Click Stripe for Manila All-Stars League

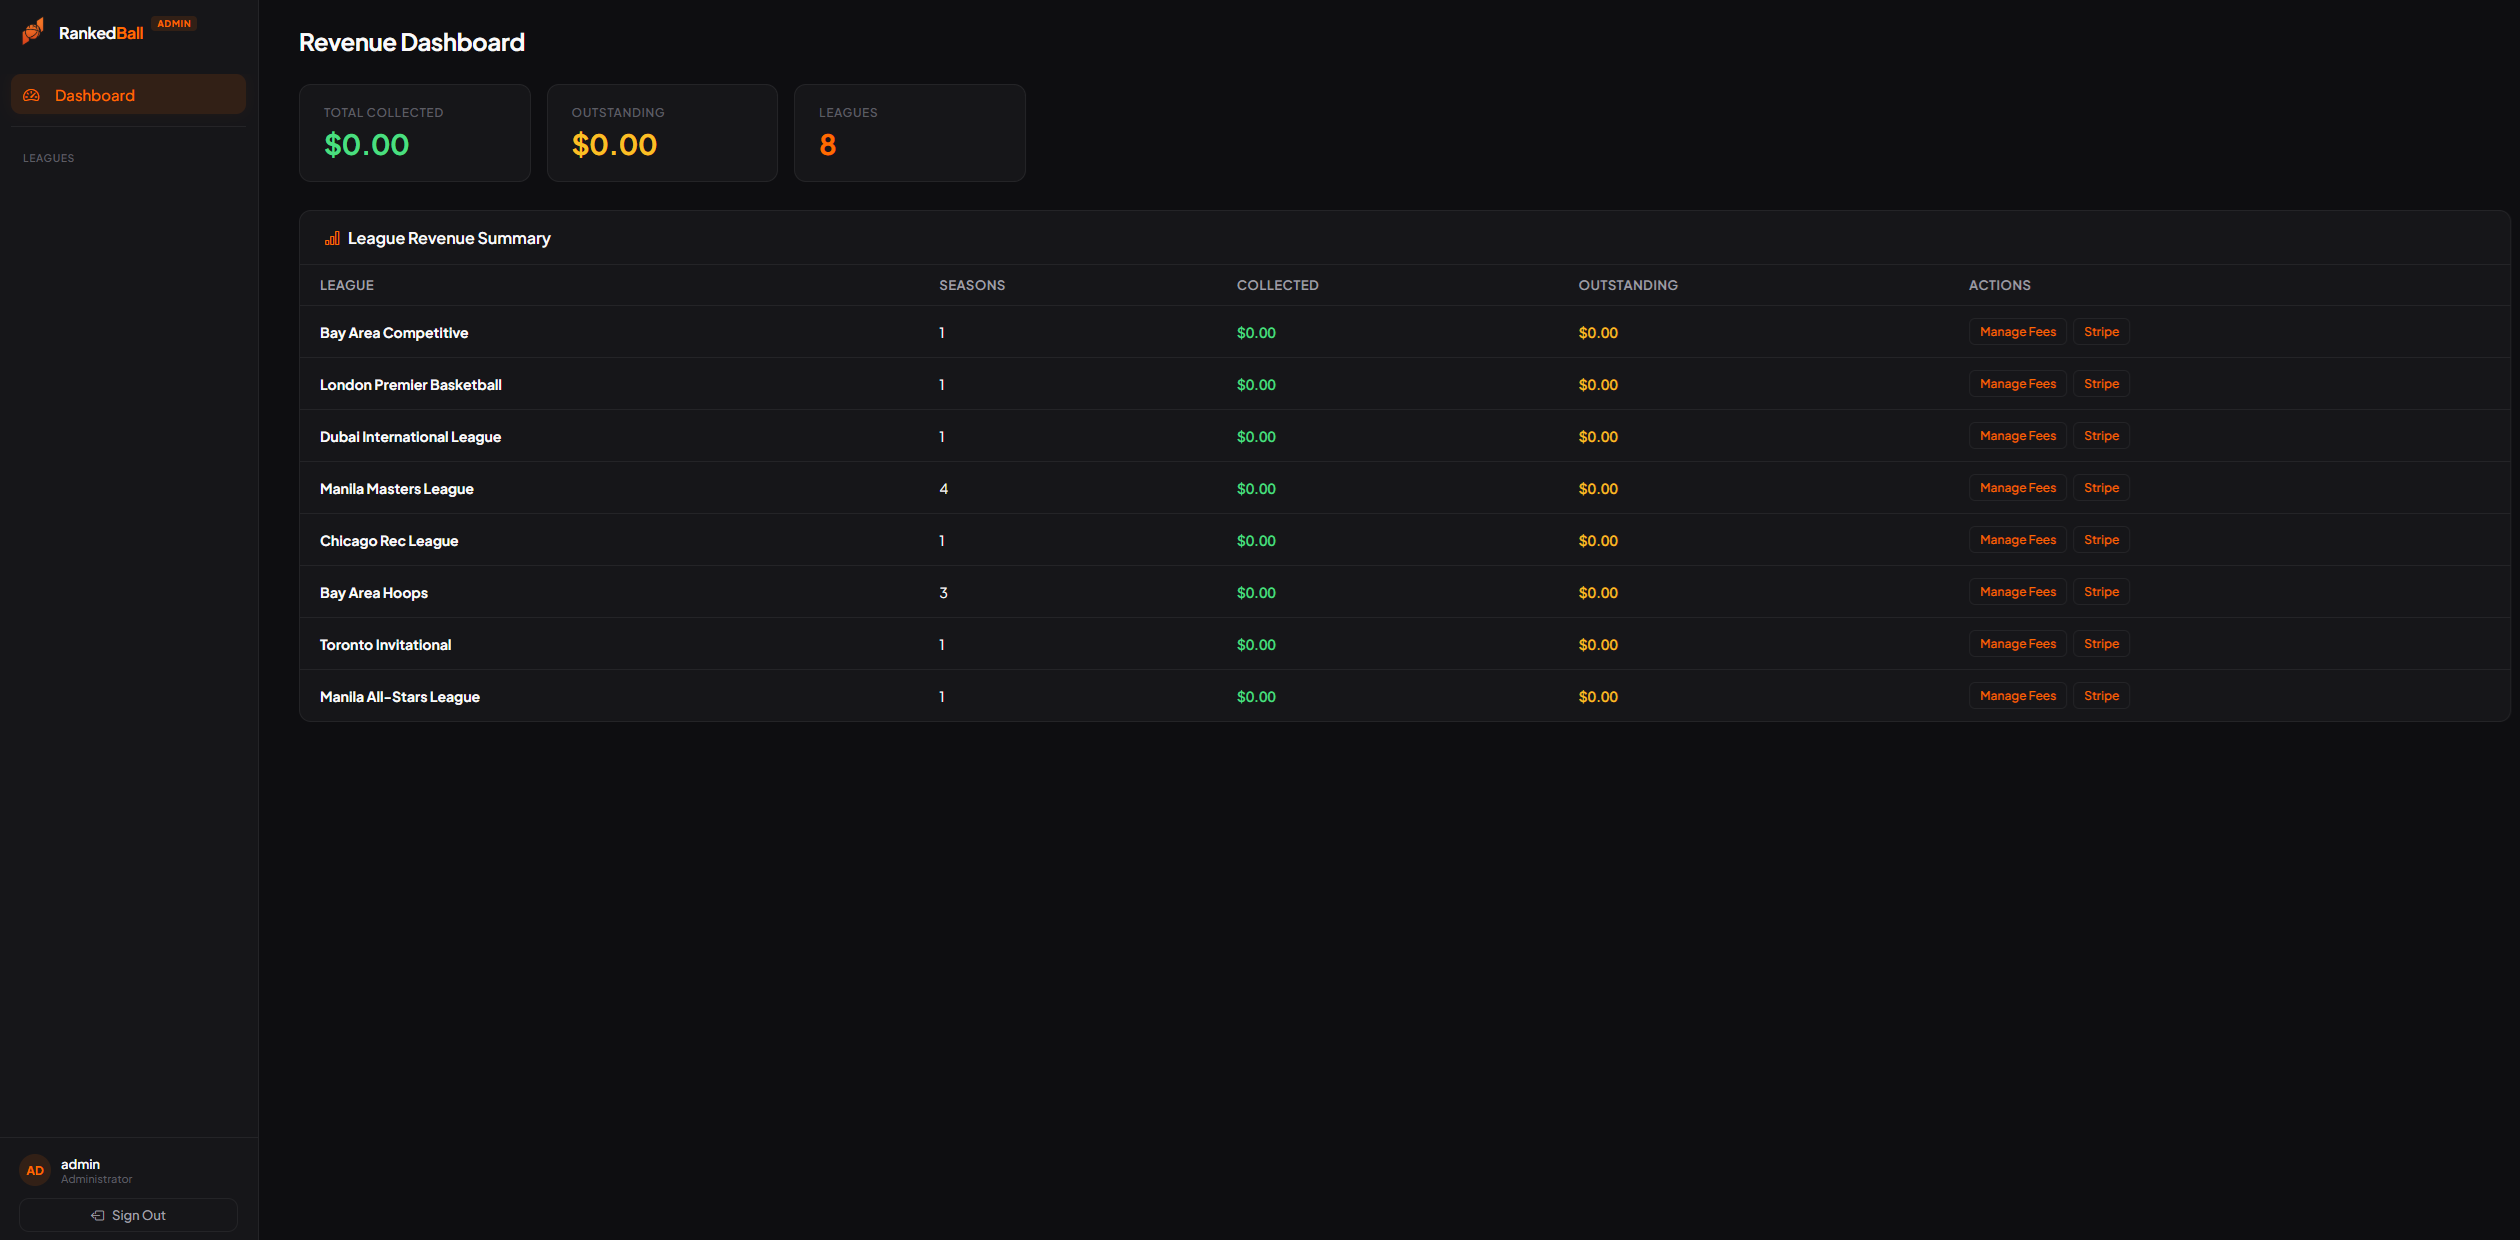[2101, 696]
